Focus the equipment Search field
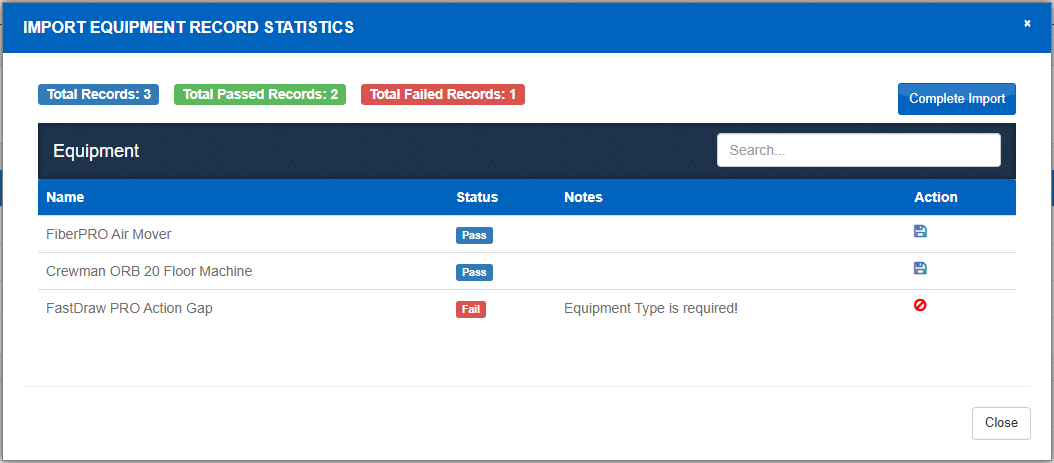The image size is (1054, 463). pyautogui.click(x=858, y=150)
